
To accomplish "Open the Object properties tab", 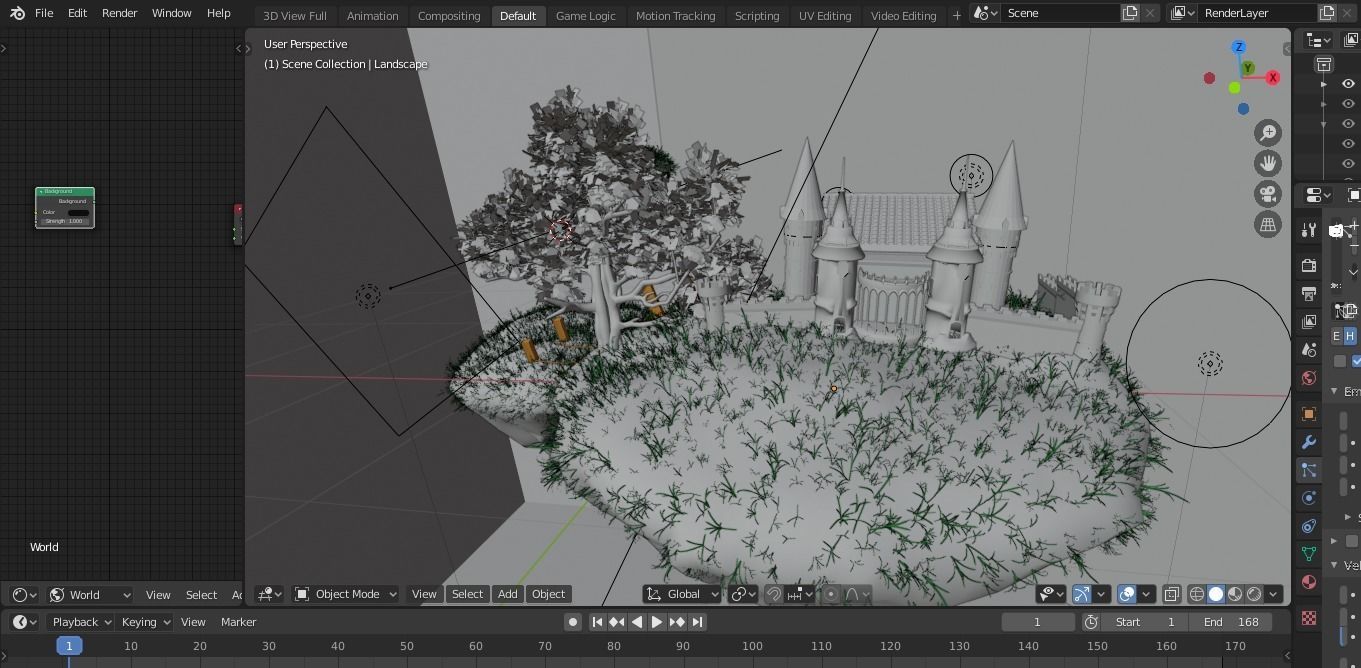I will (x=1309, y=414).
